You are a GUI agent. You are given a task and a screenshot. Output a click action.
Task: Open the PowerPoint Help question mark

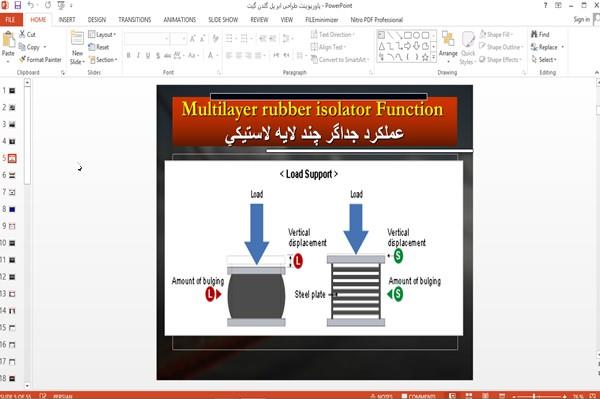point(545,5)
